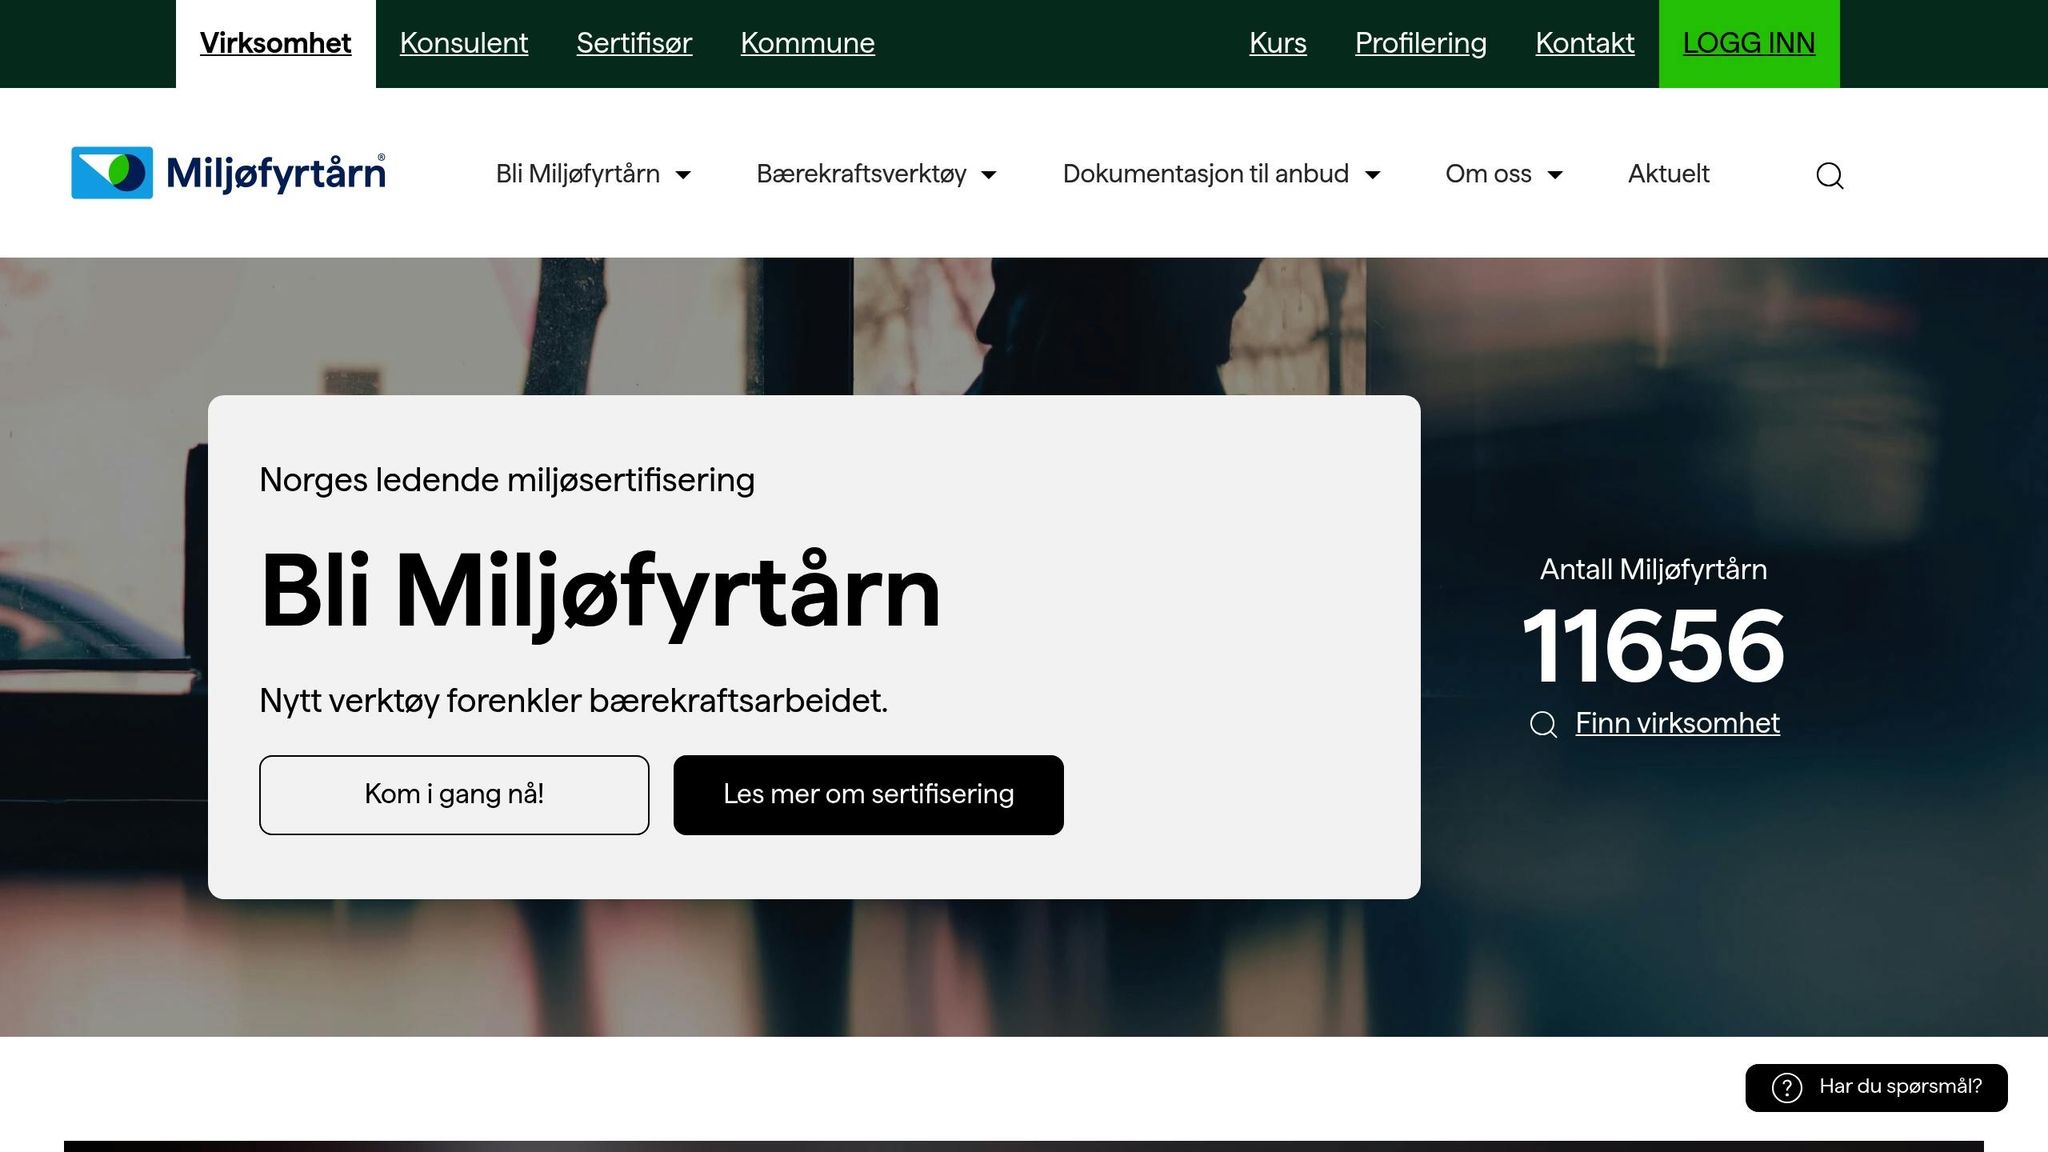Open the Har du spørsmål? help button

tap(1876, 1087)
